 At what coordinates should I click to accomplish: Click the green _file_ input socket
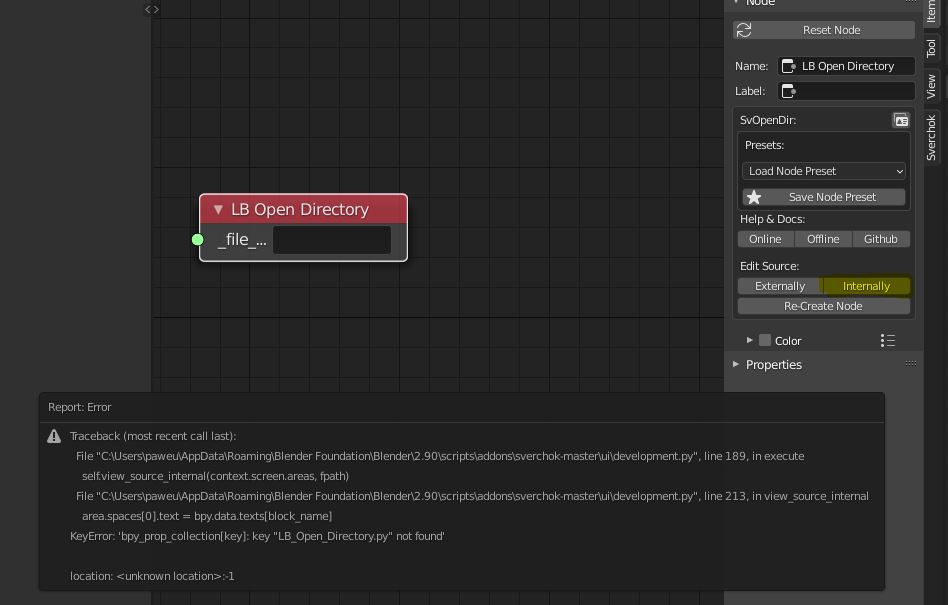[x=198, y=239]
